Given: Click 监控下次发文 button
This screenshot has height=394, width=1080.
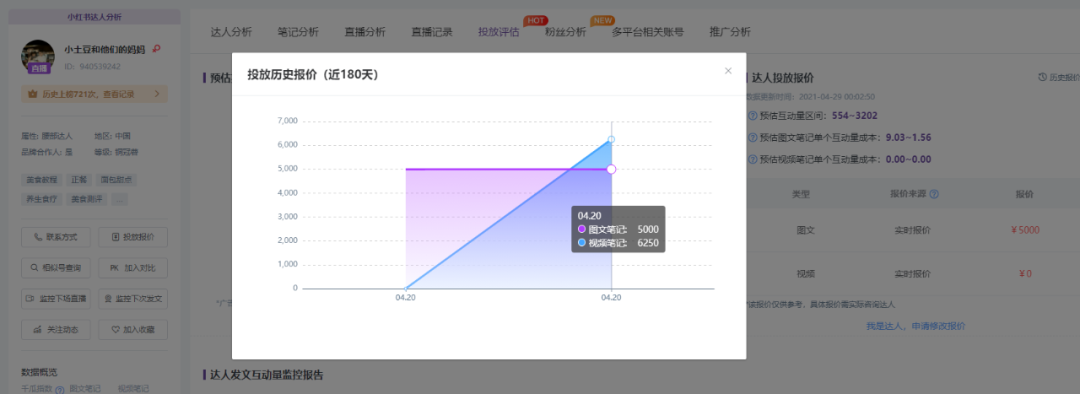Looking at the screenshot, I should (133, 299).
